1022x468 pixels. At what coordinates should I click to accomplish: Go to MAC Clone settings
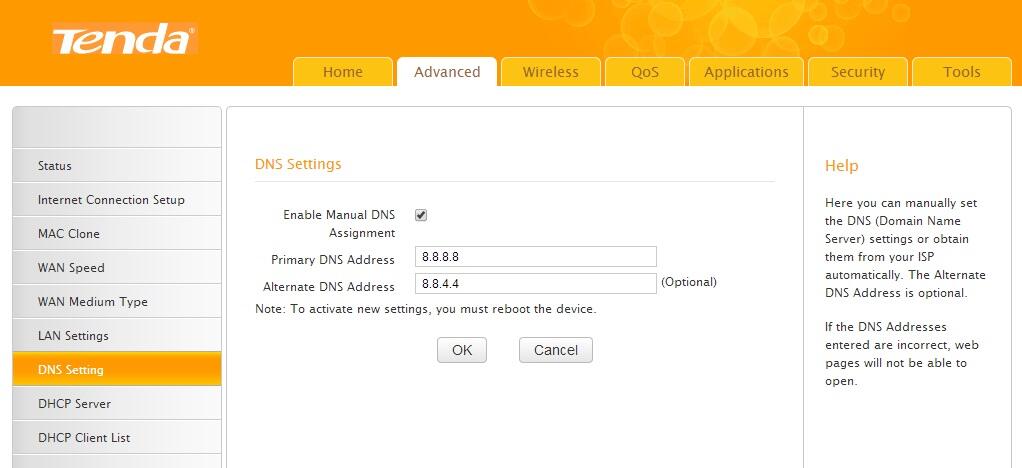(x=117, y=233)
